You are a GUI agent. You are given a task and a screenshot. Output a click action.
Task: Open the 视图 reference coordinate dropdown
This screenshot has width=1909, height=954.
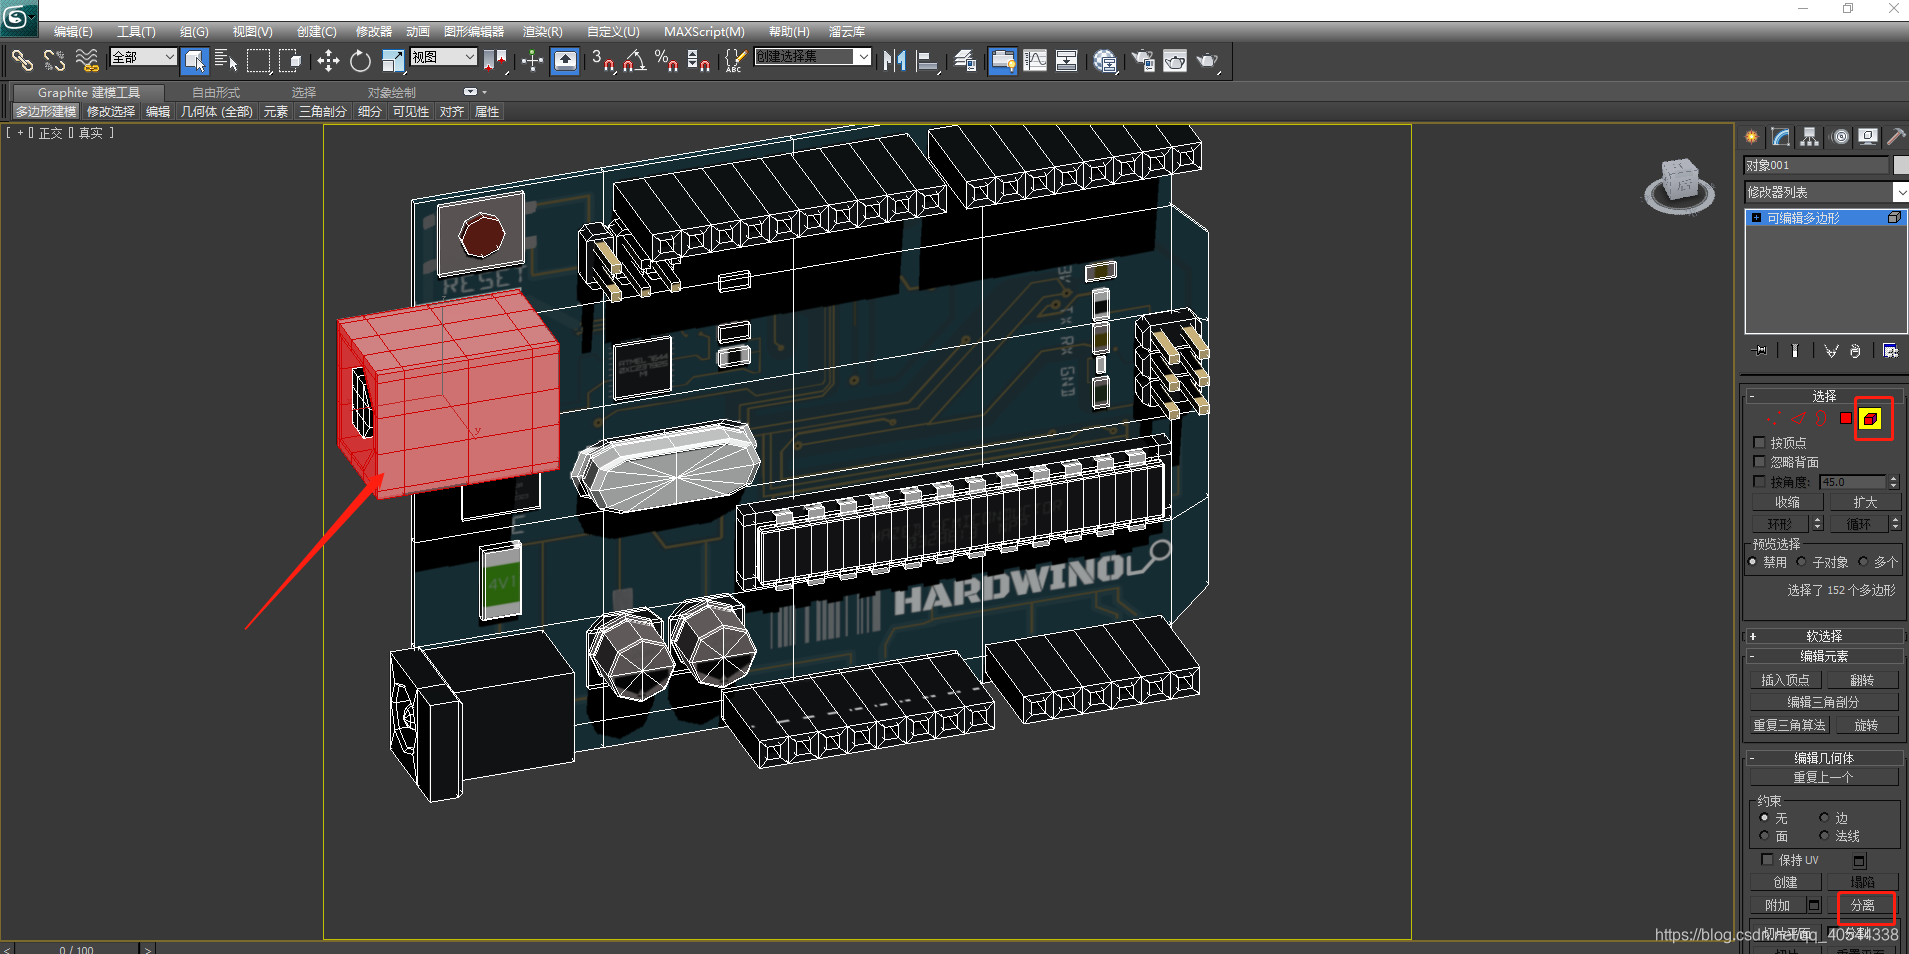443,57
